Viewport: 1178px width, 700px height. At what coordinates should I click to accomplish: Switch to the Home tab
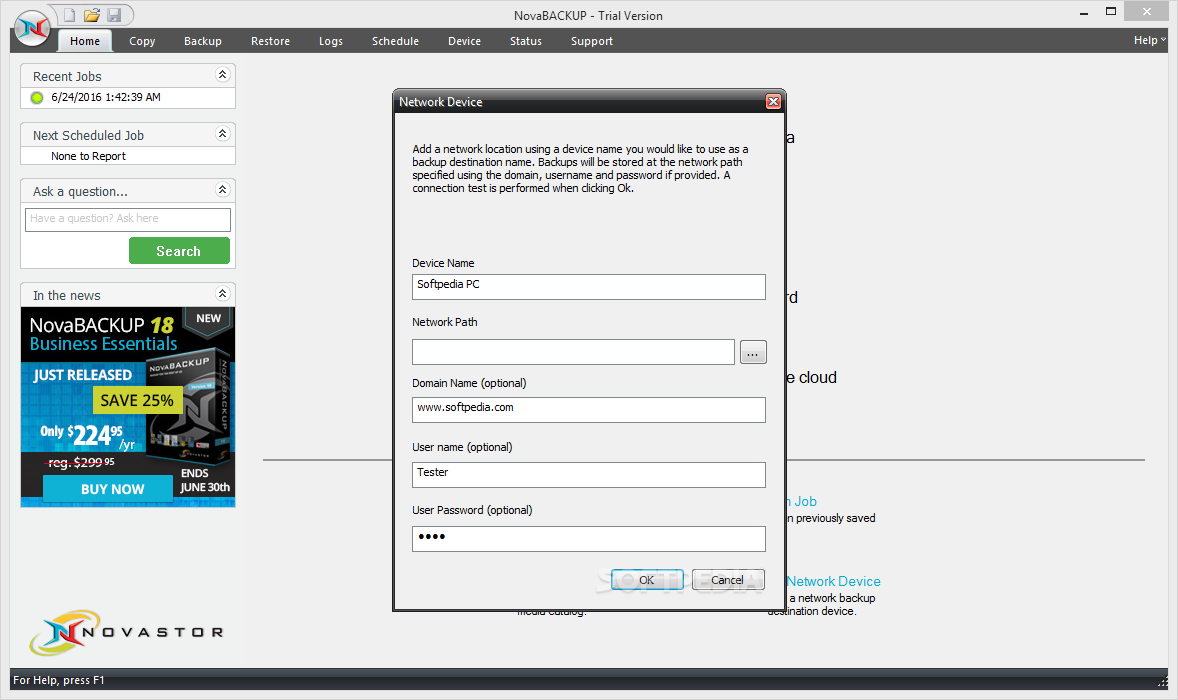[x=85, y=41]
